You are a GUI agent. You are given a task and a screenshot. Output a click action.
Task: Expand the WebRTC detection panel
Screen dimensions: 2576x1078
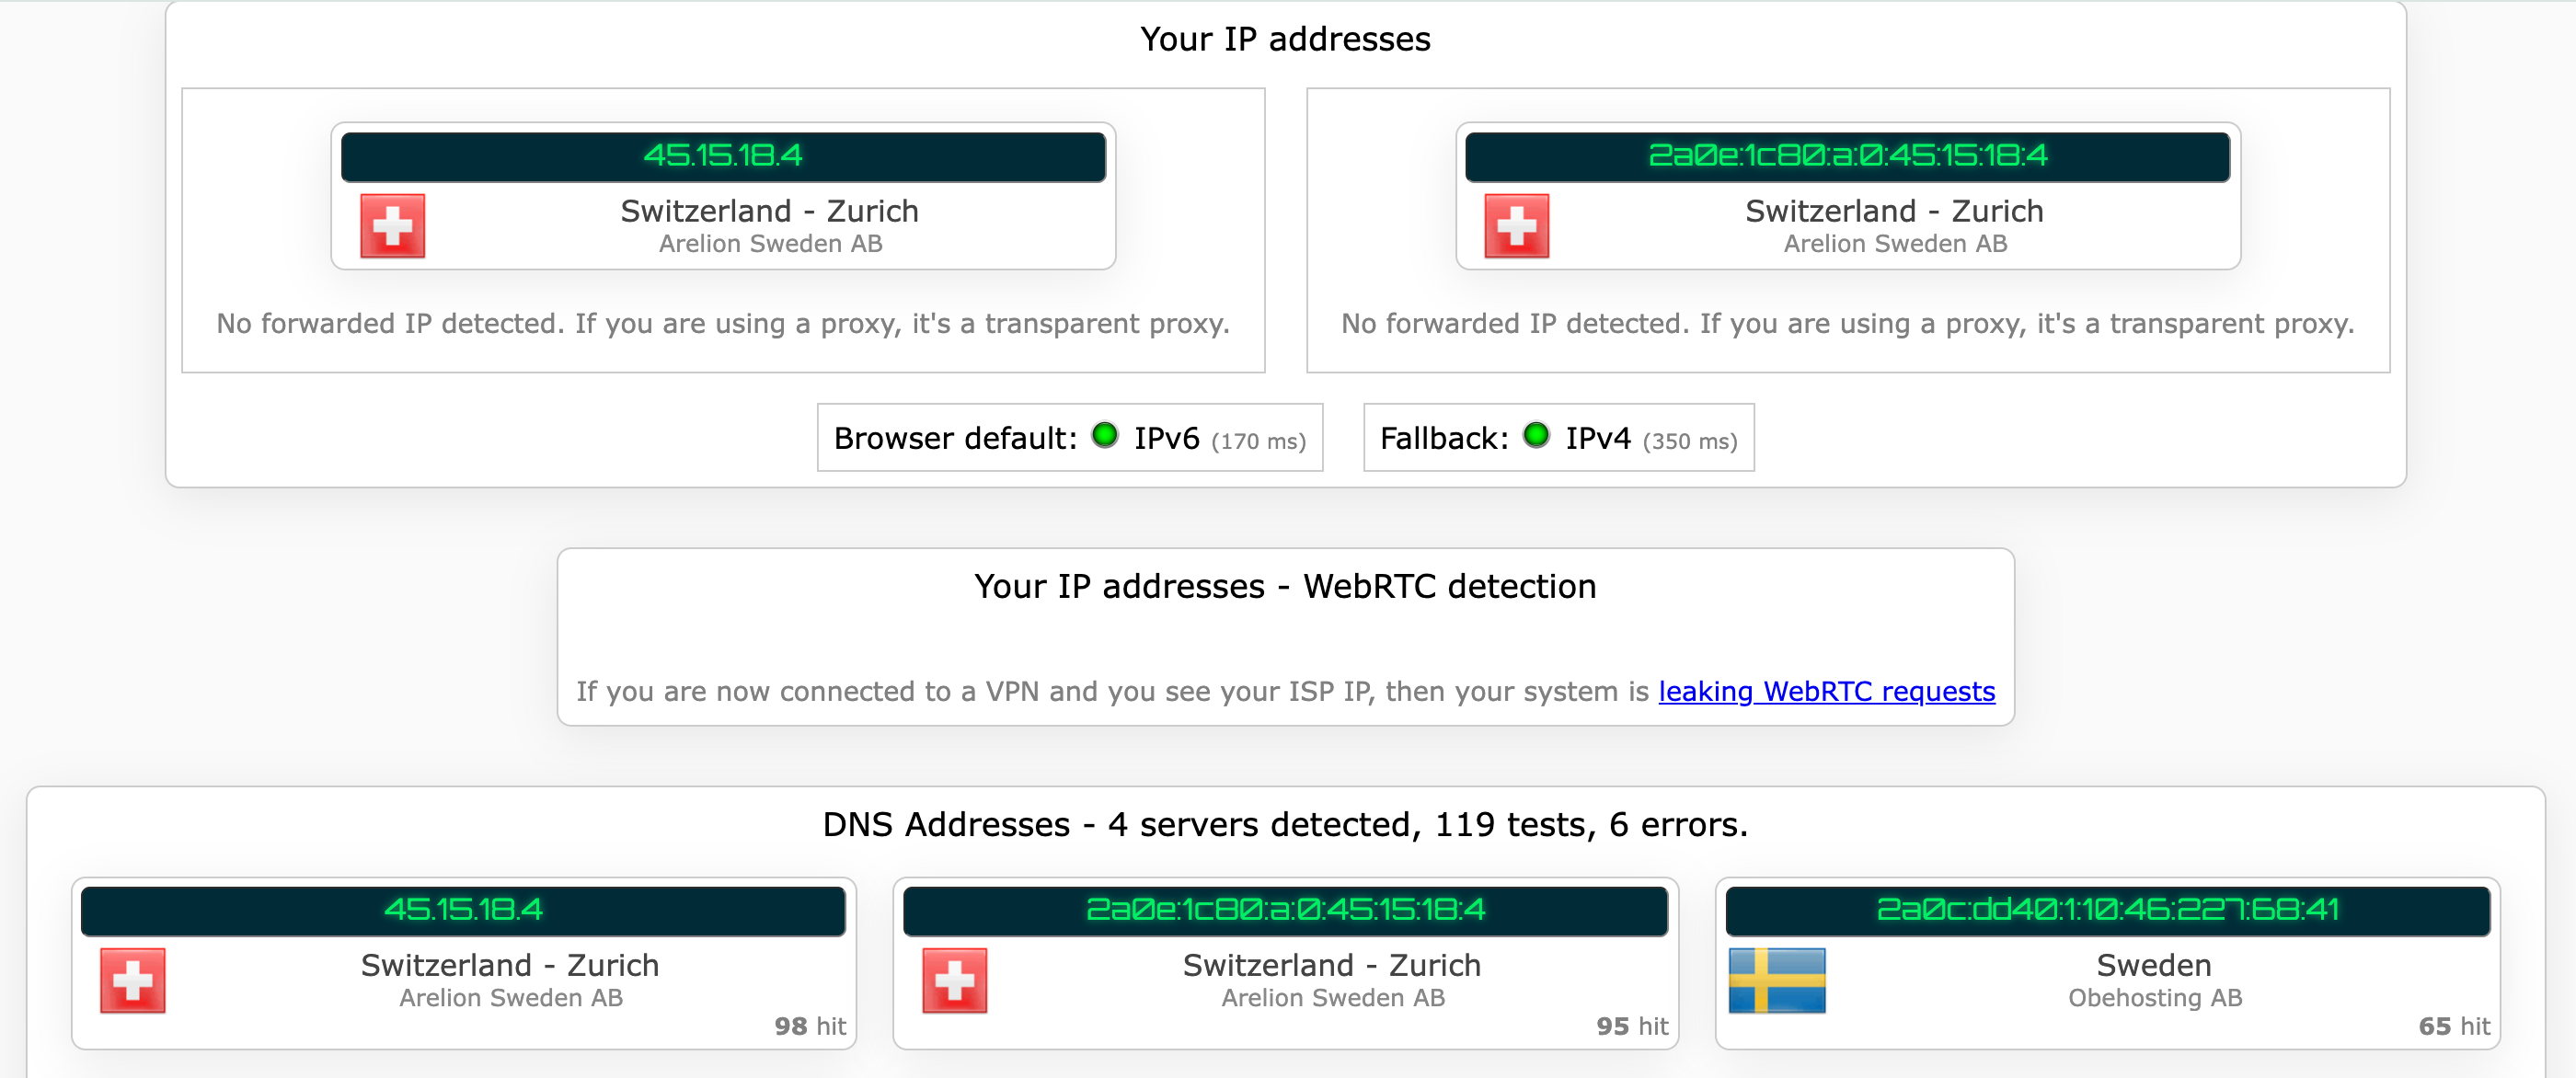pyautogui.click(x=1286, y=587)
